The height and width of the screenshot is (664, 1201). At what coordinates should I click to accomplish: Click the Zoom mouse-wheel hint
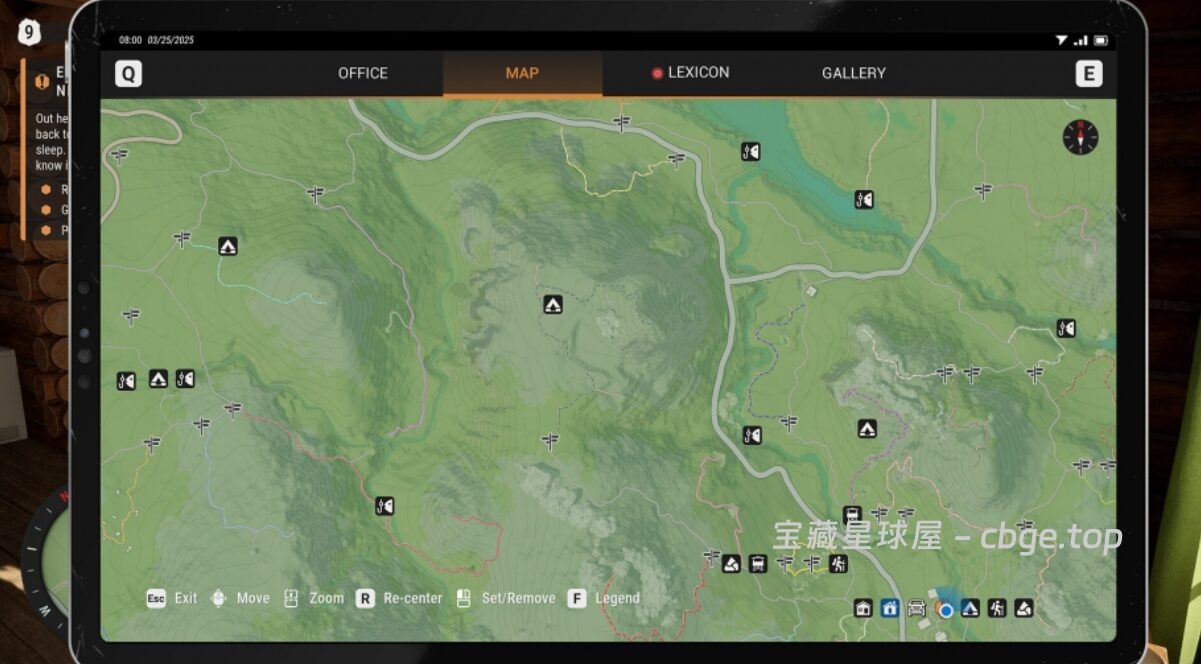coord(314,598)
